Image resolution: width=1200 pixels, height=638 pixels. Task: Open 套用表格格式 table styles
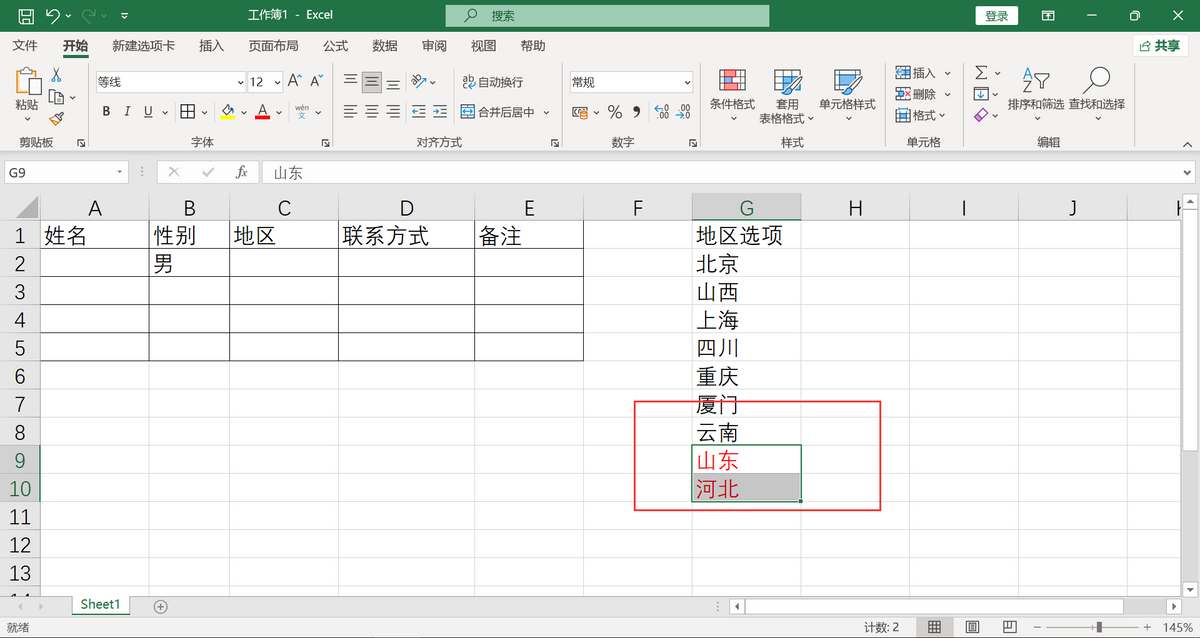(787, 95)
